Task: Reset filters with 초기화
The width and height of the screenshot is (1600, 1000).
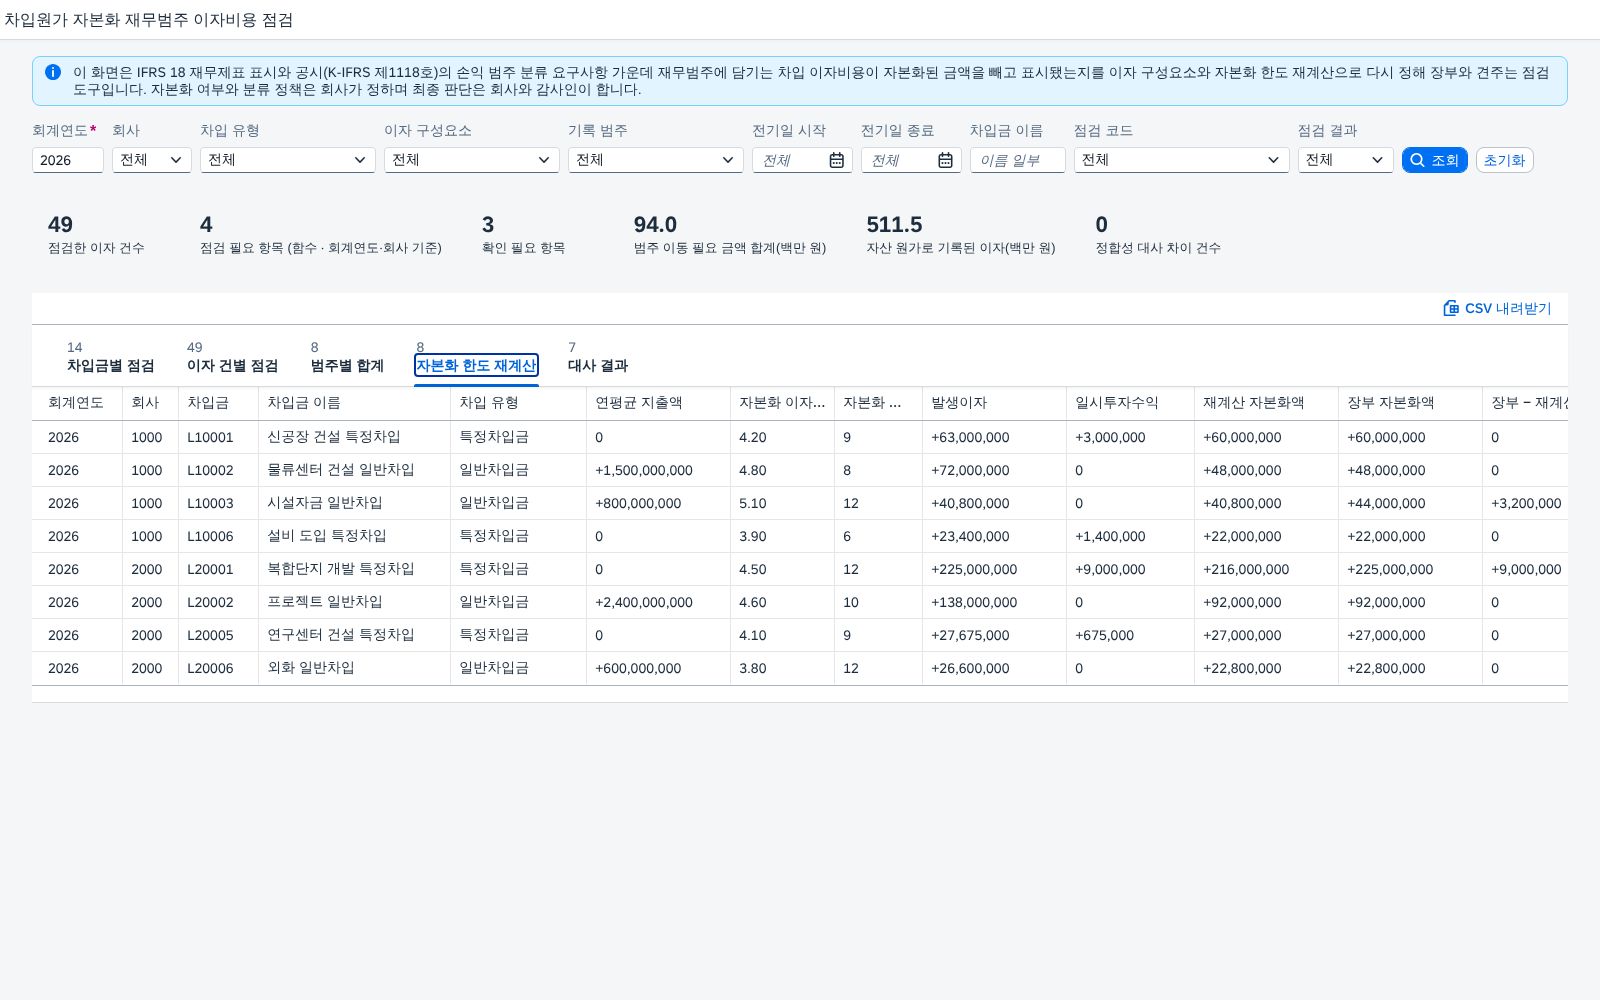Action: click(x=1504, y=160)
